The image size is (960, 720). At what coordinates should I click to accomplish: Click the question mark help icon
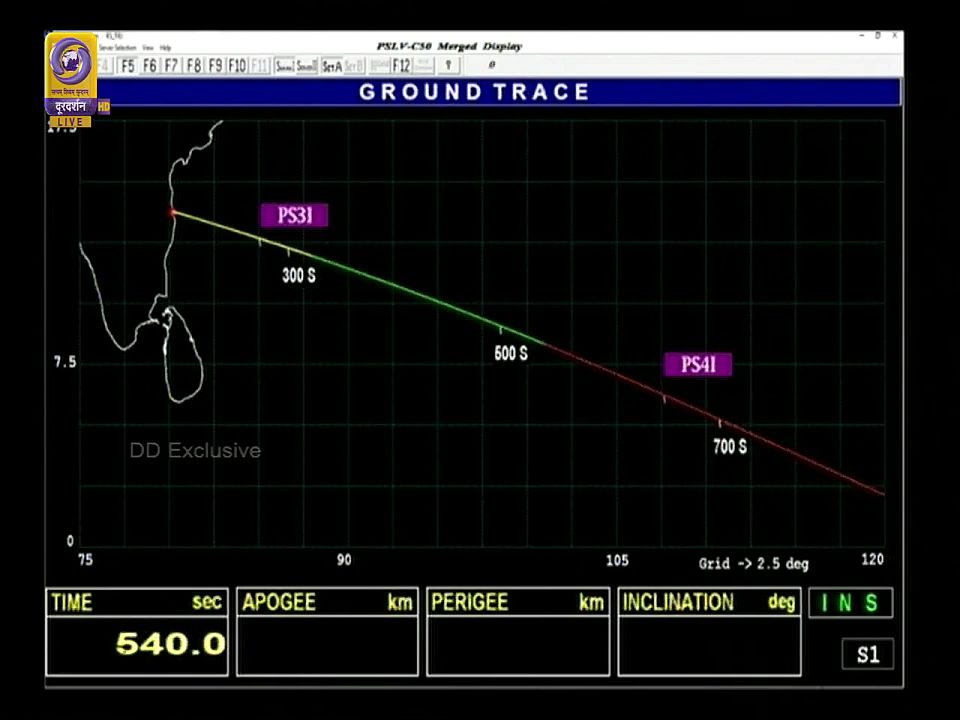(448, 66)
